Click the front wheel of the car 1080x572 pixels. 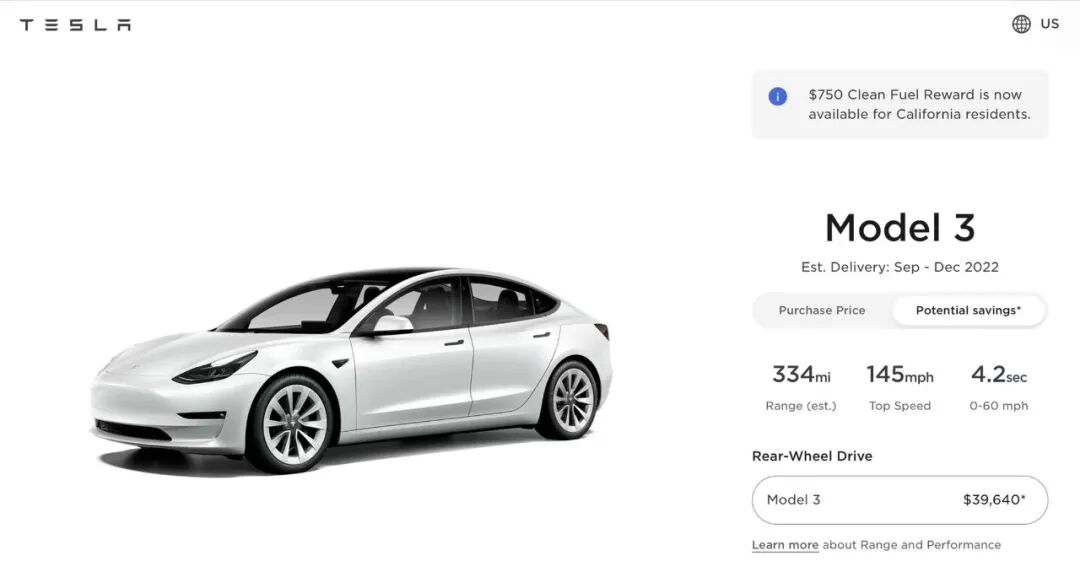coord(292,424)
